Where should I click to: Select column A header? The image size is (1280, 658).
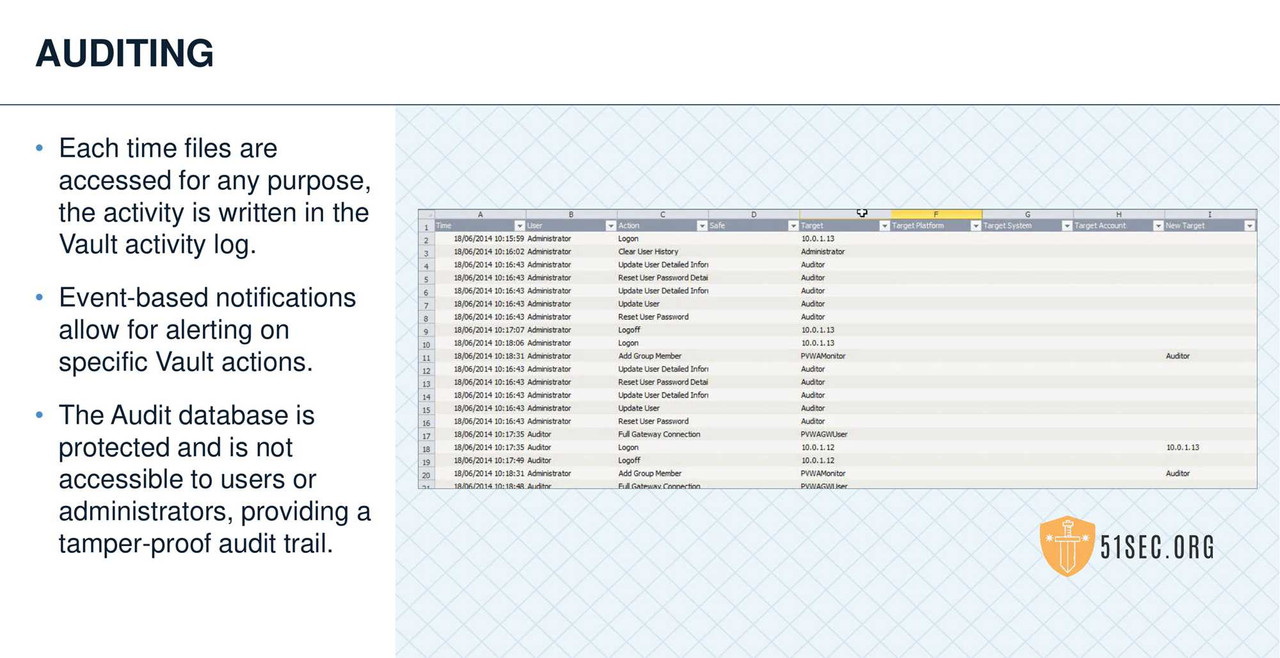point(480,214)
